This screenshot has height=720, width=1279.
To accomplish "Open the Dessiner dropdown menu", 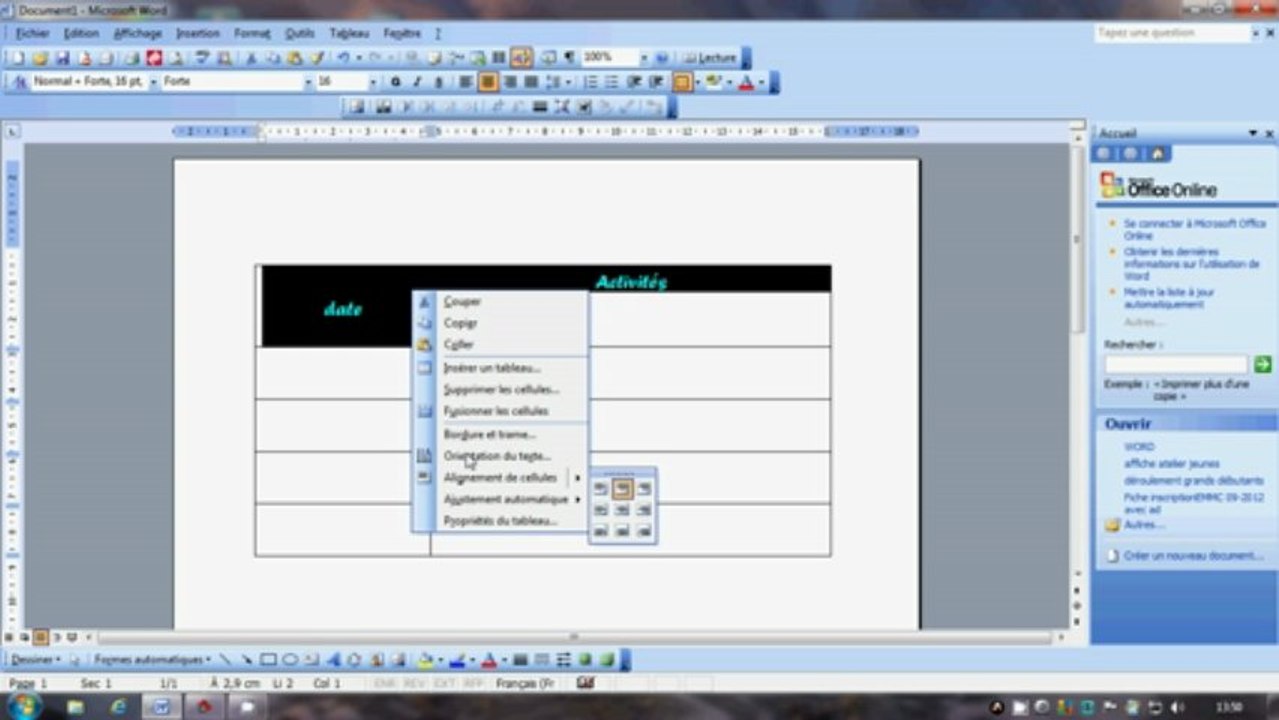I will tap(35, 660).
